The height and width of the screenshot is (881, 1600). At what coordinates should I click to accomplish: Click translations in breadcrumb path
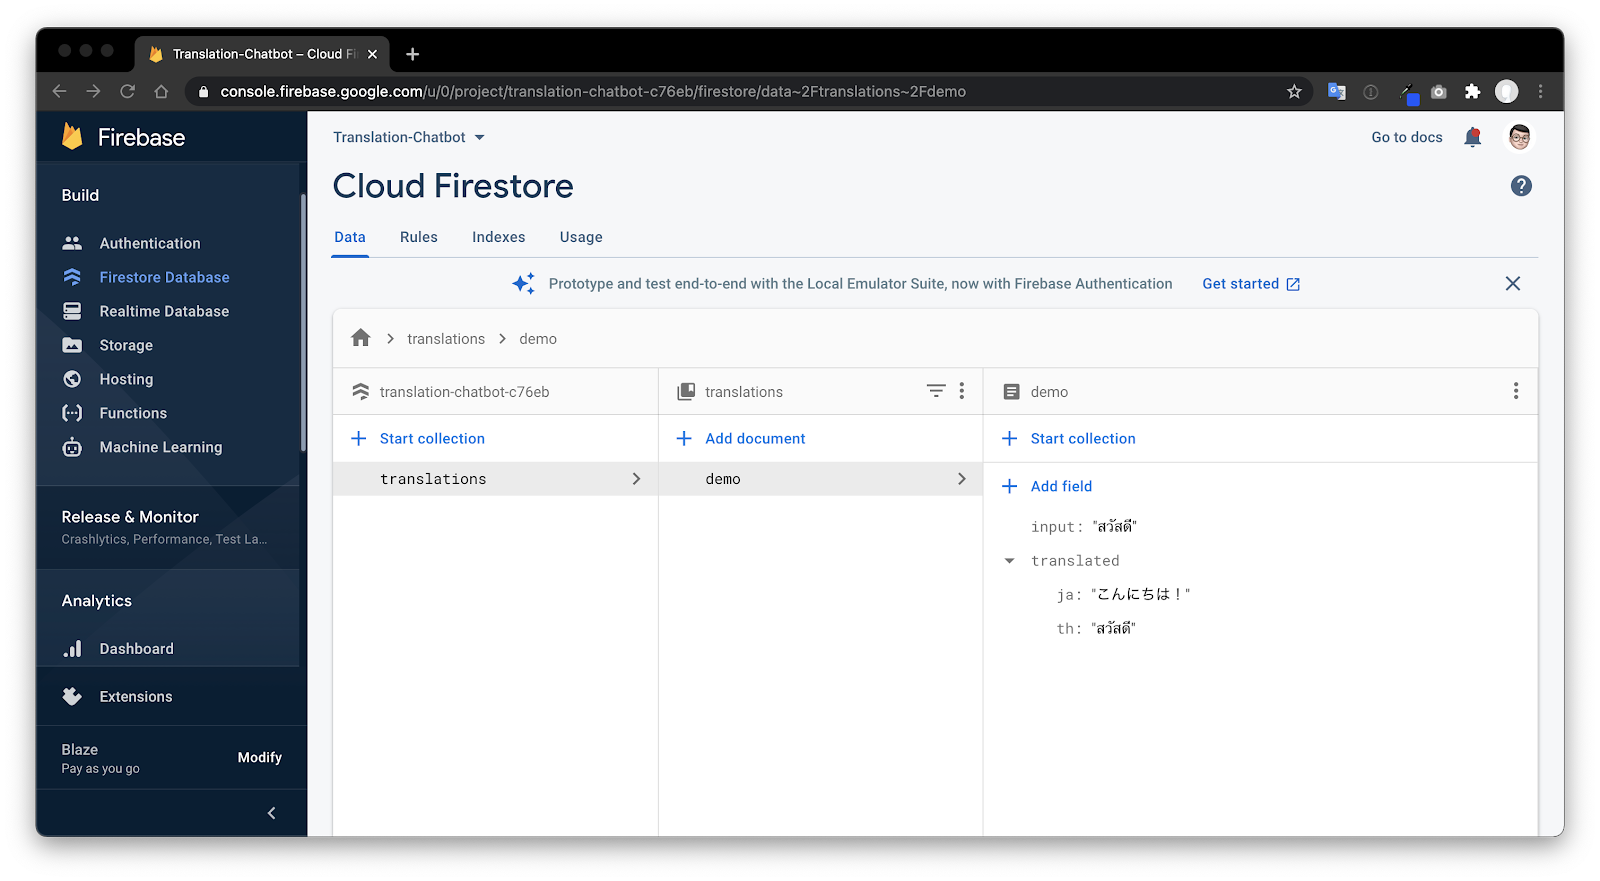point(446,339)
